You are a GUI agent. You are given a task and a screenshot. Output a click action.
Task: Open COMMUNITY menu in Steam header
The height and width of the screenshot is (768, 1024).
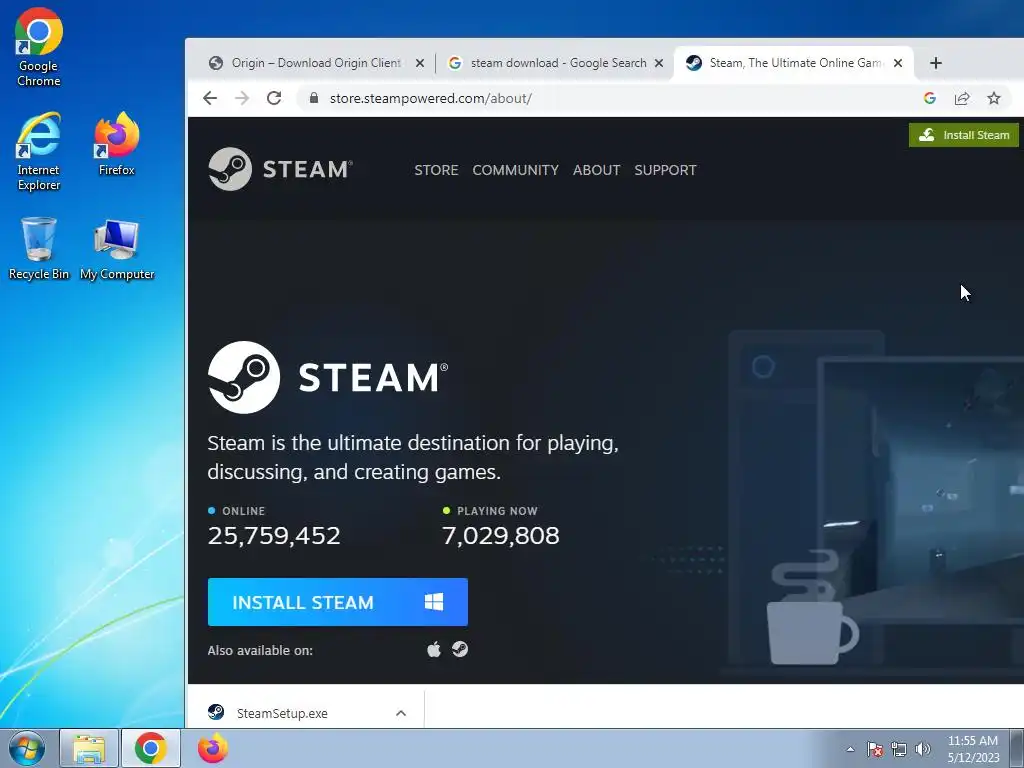[x=515, y=170]
